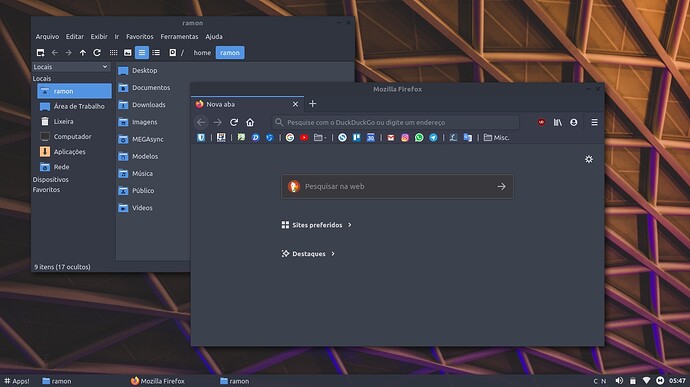690x387 pixels.
Task: Open the Ferramentas menu
Action: pyautogui.click(x=179, y=37)
